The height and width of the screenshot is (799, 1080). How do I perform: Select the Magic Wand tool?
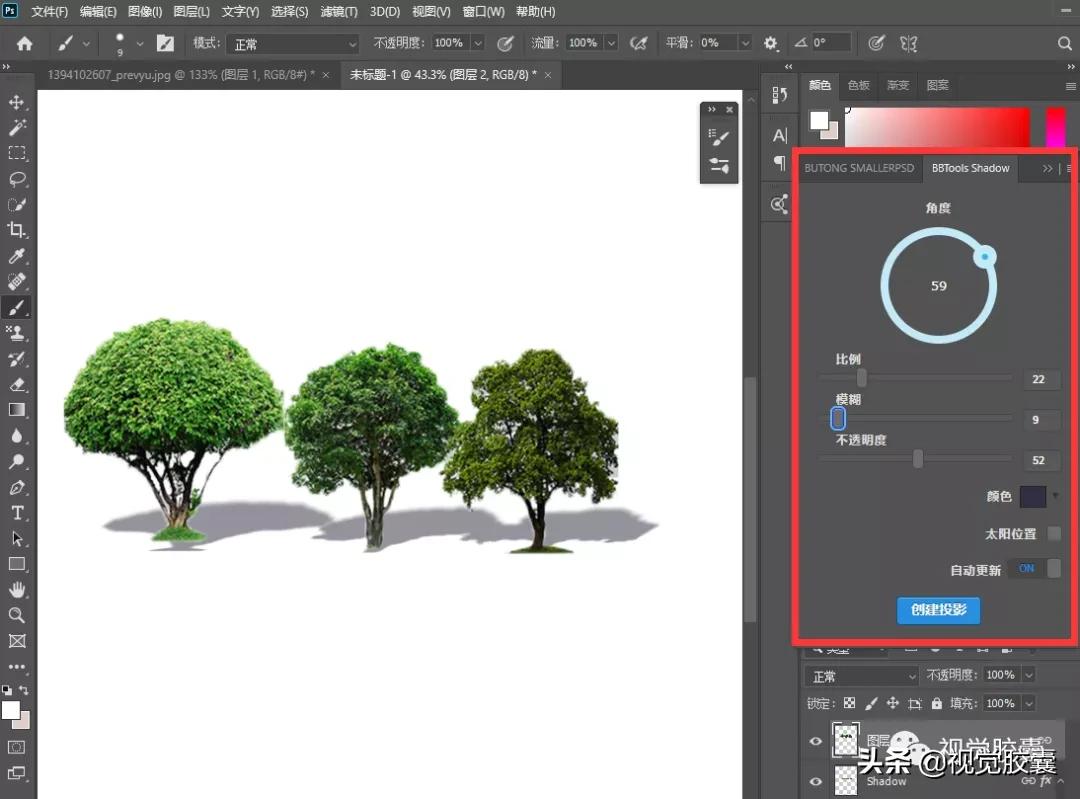(x=17, y=128)
